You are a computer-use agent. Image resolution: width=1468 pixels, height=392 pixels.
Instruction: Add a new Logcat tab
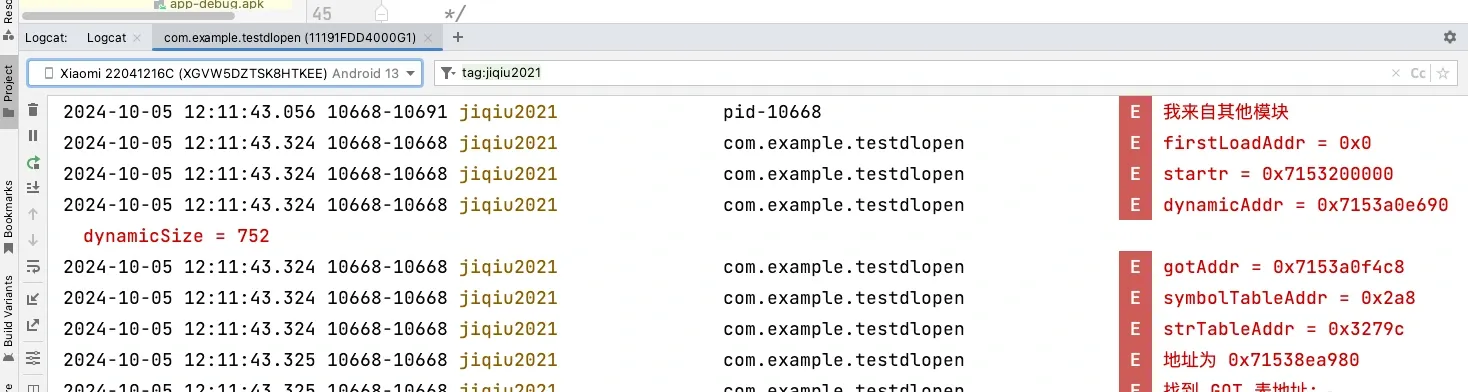[x=458, y=37]
